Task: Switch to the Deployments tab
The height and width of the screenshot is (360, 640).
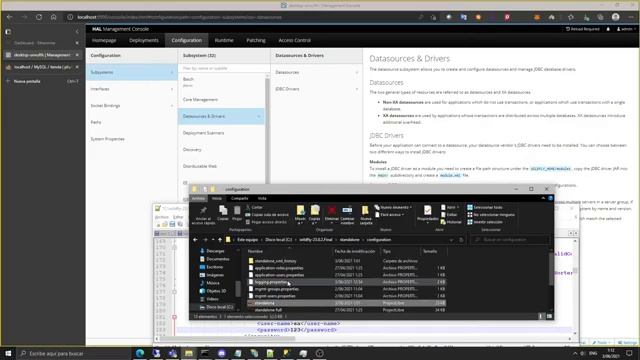Action: point(144,40)
